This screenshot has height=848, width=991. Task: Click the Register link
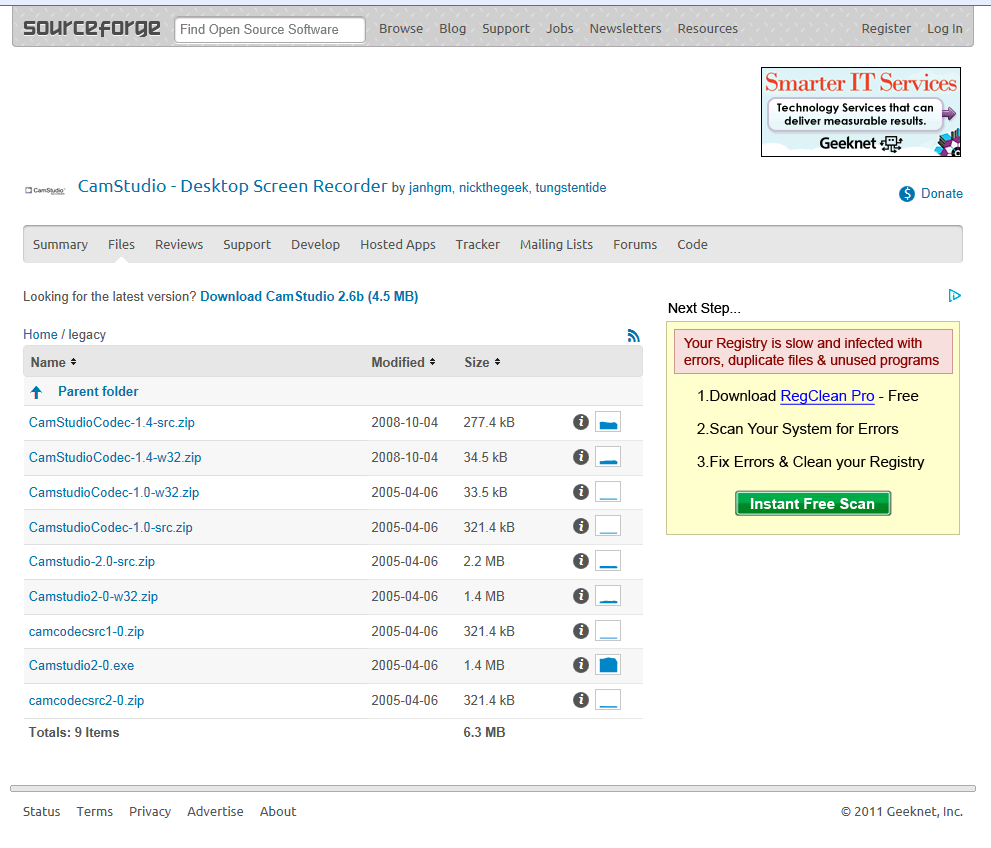click(886, 28)
